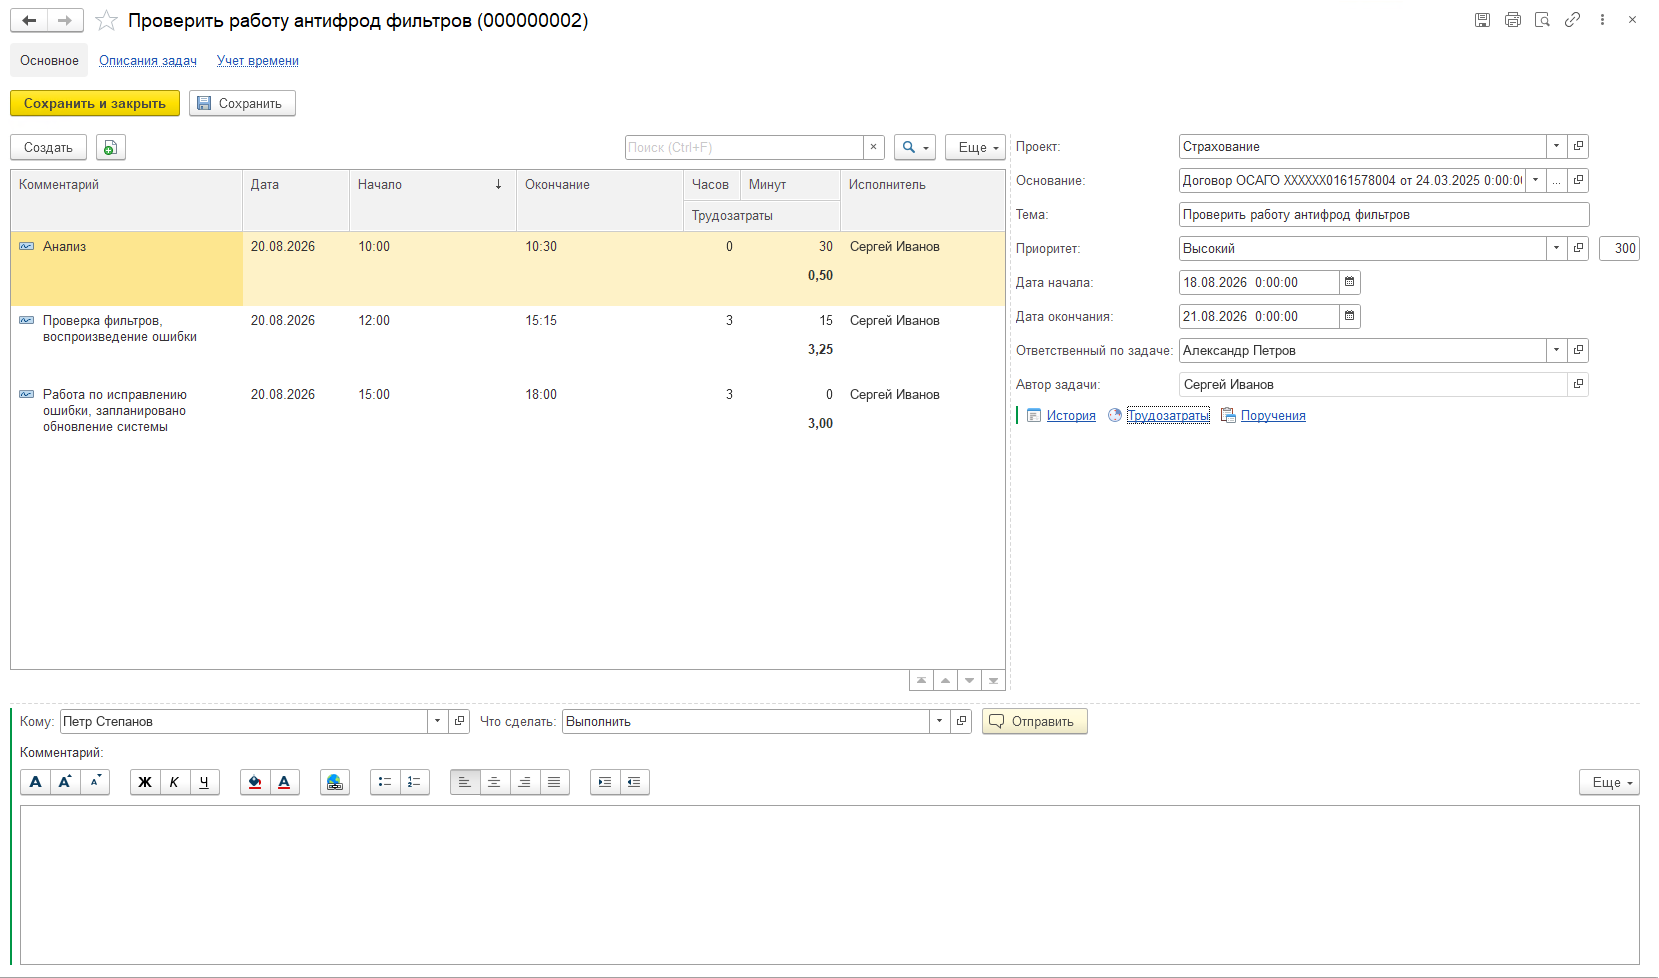Apply underline (Ч) formatting

coord(204,782)
